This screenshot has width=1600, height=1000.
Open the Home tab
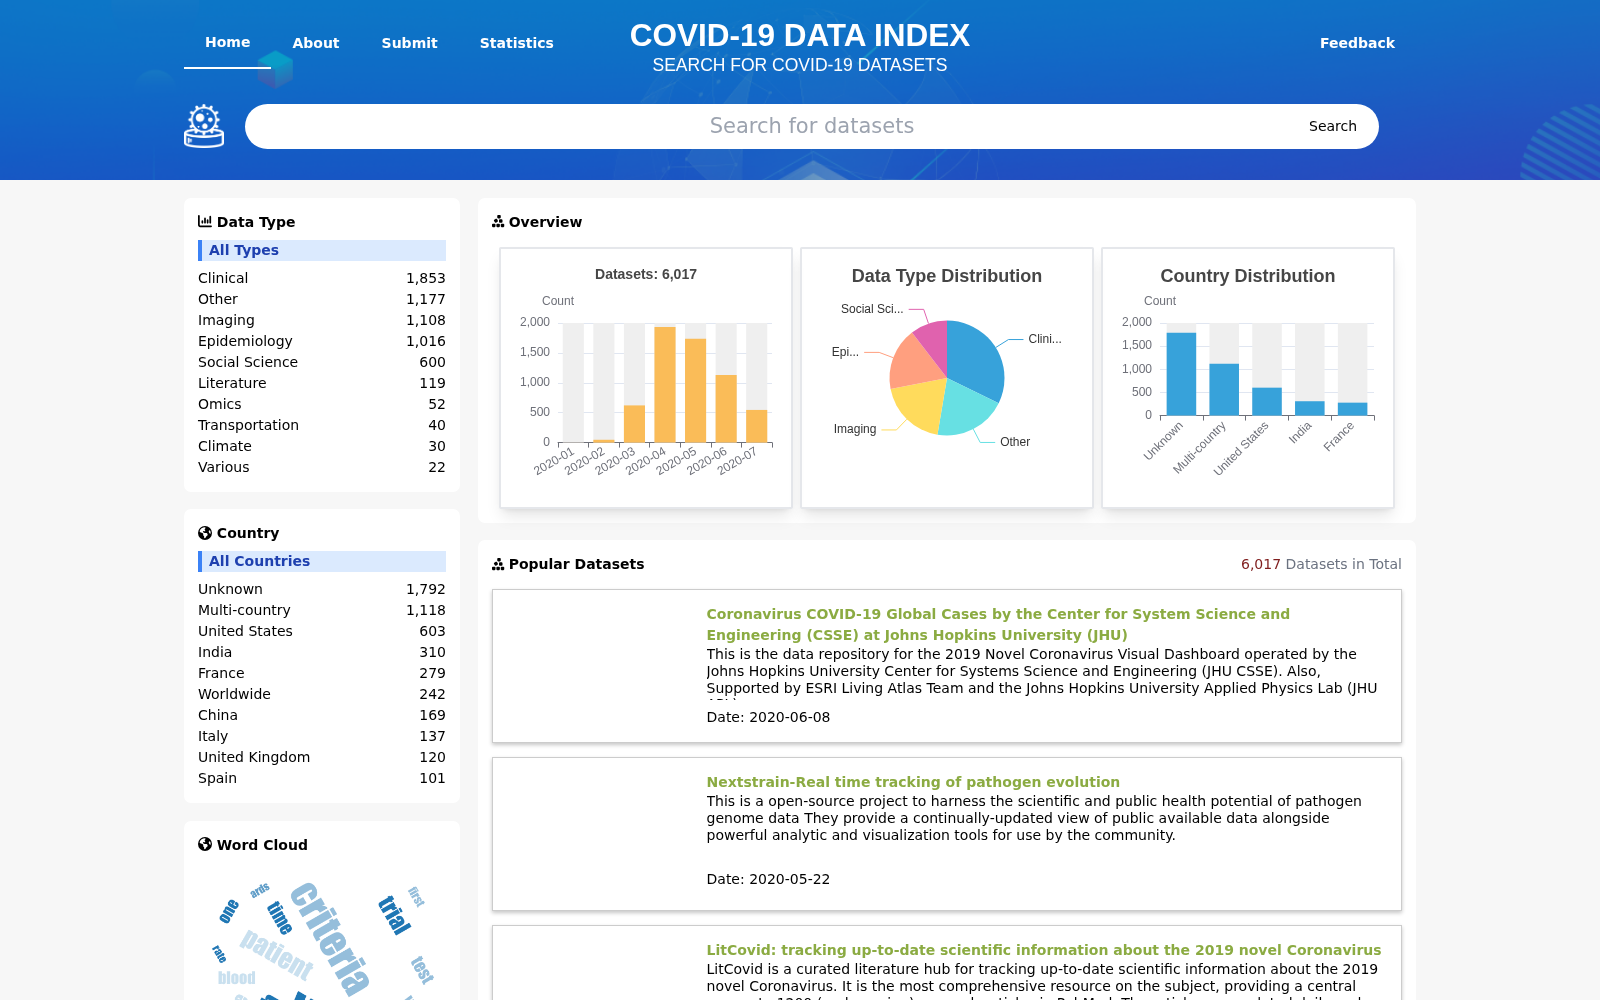click(x=228, y=42)
